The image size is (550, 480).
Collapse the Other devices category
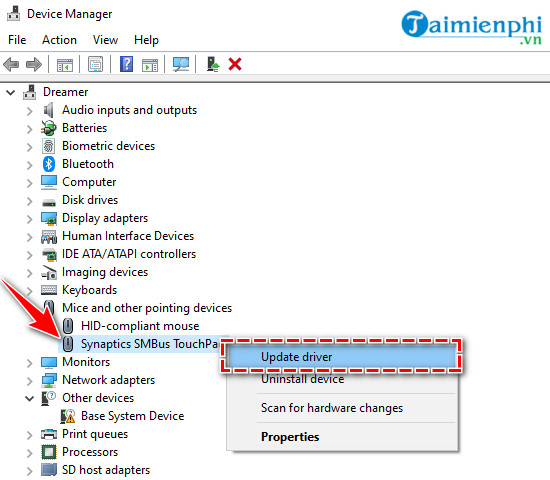[x=29, y=399]
